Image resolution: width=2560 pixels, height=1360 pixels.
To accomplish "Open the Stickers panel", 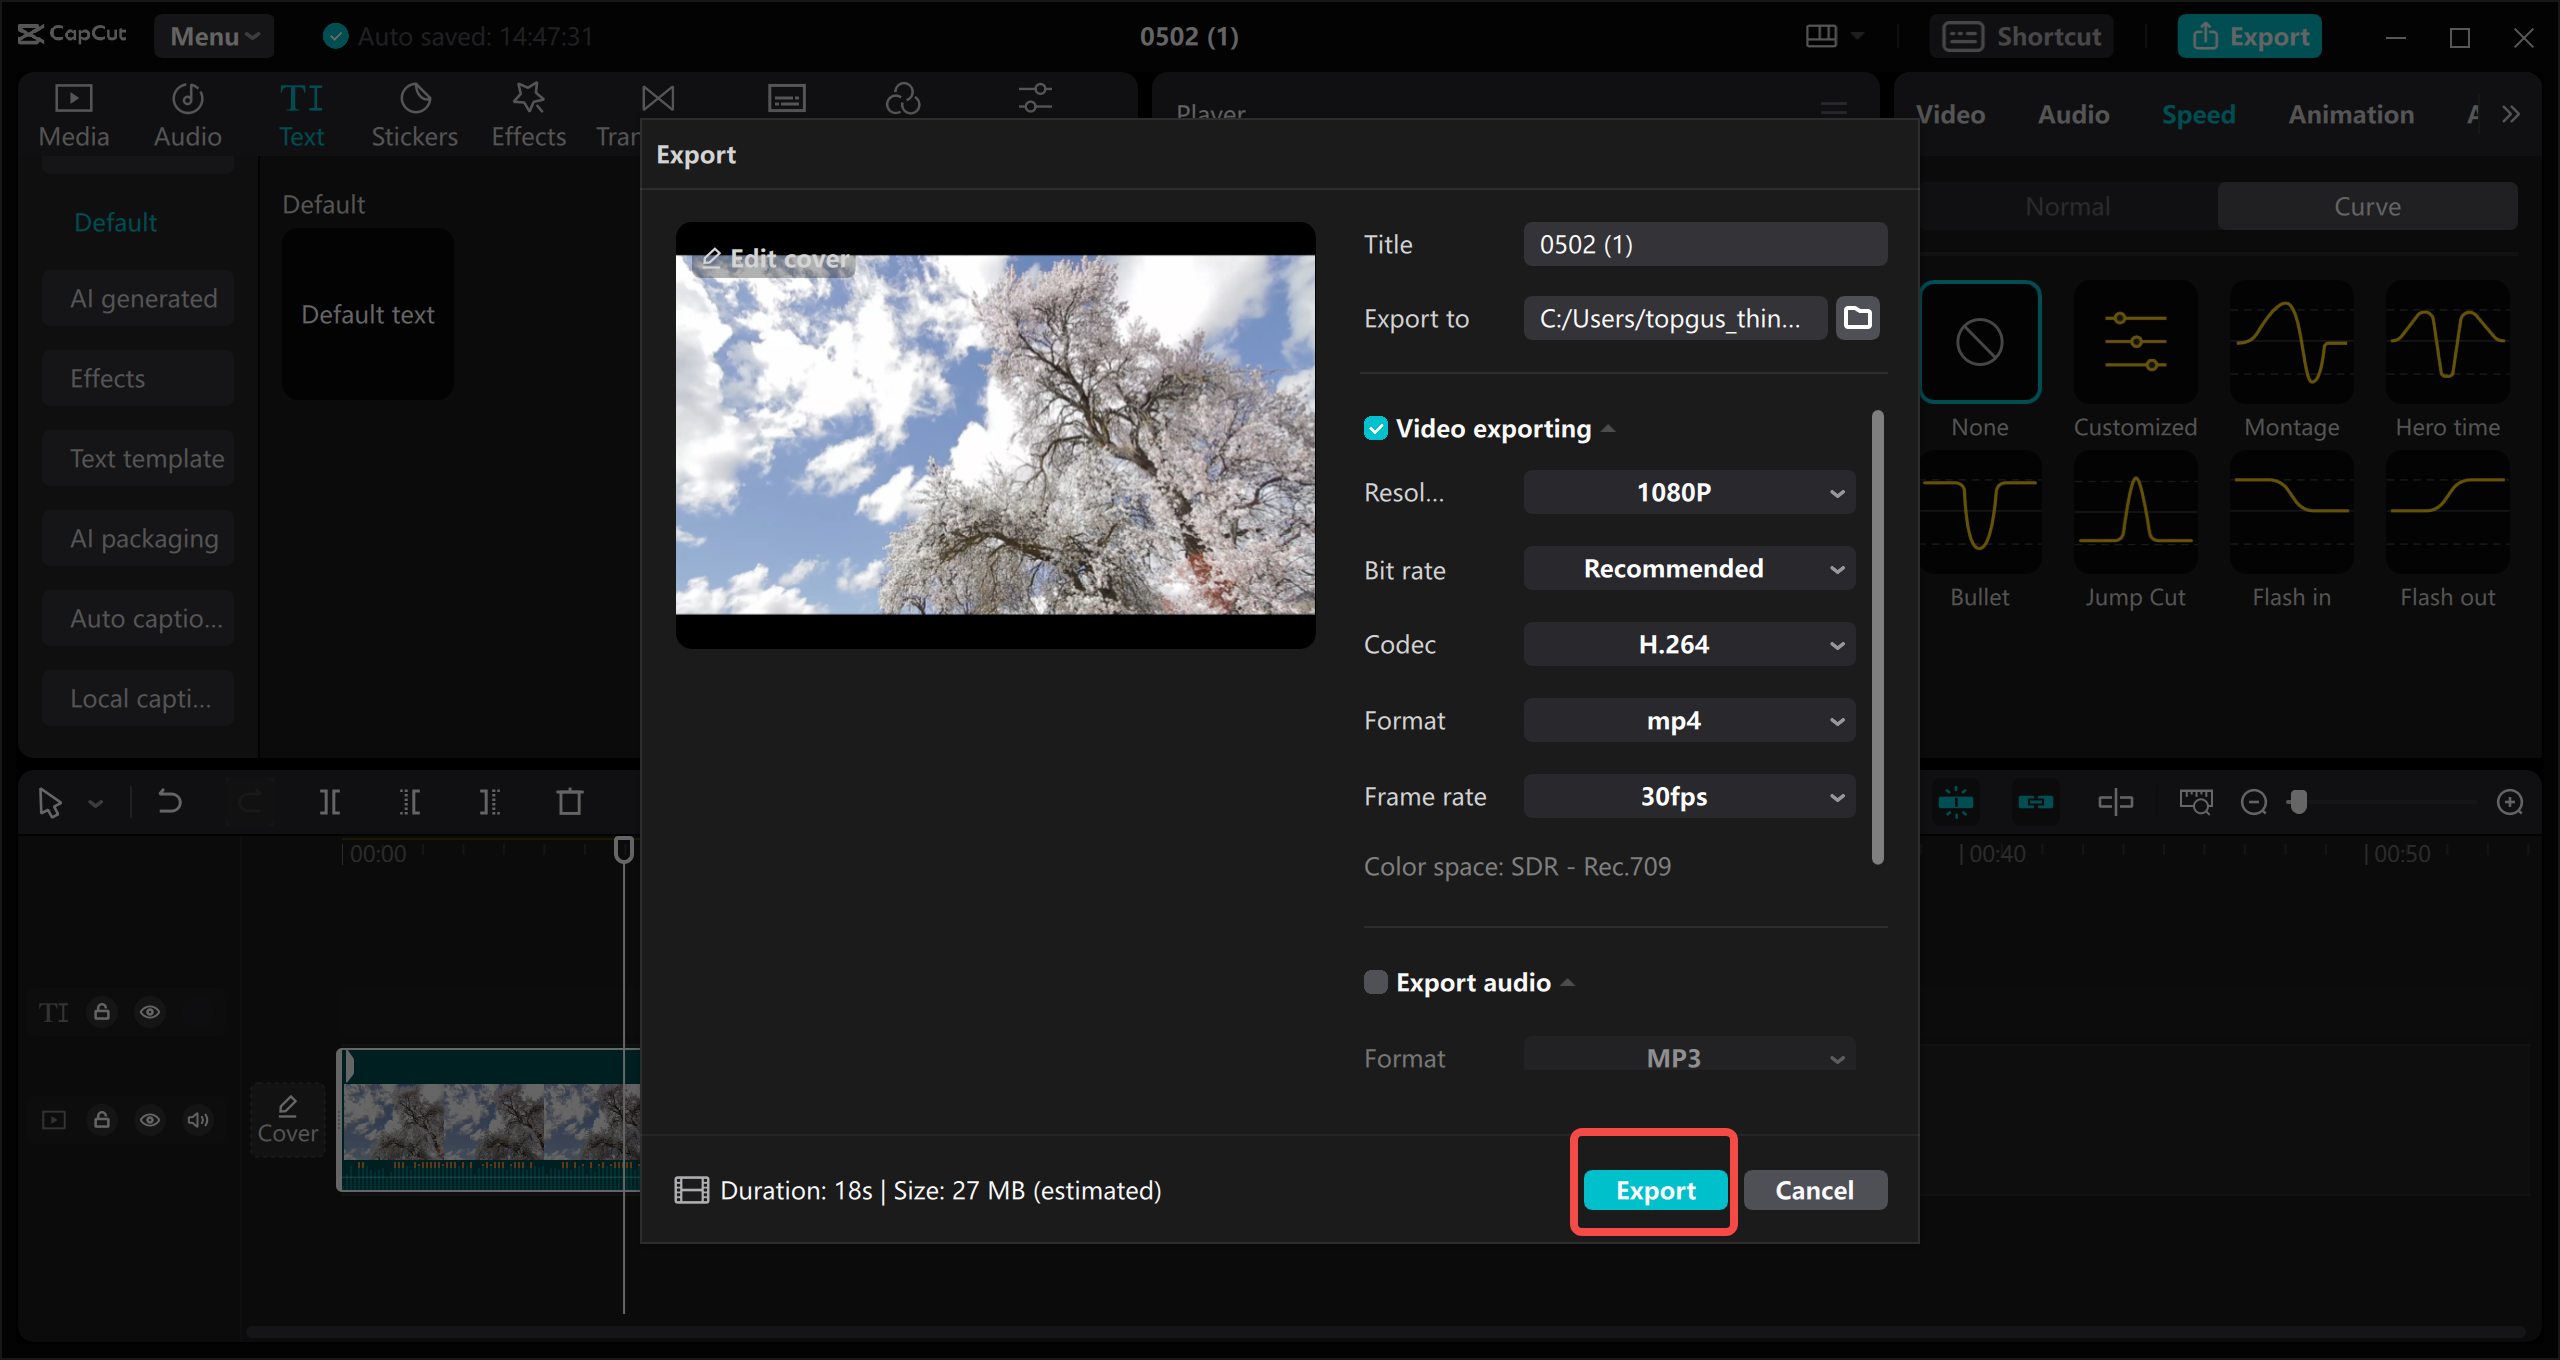I will 414,112.
